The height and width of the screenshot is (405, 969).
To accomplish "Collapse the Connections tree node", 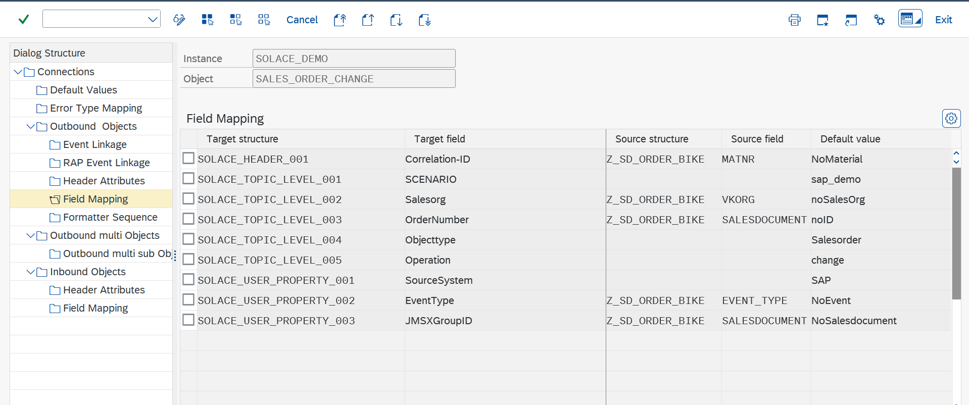I will point(17,72).
